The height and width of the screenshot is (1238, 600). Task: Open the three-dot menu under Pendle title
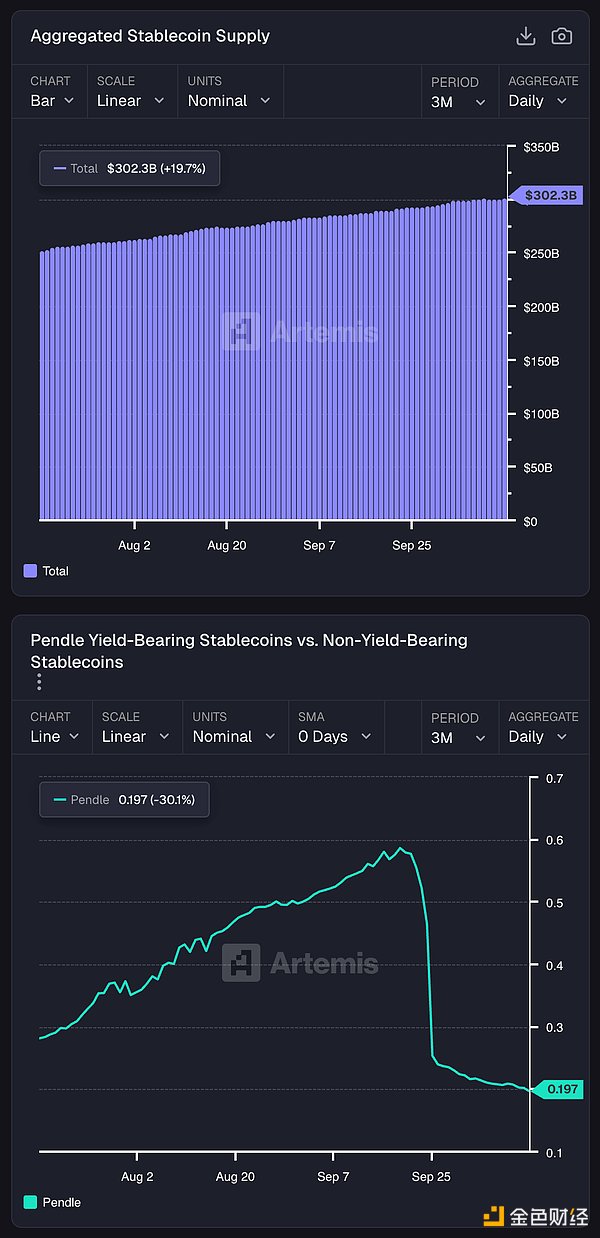tap(39, 682)
